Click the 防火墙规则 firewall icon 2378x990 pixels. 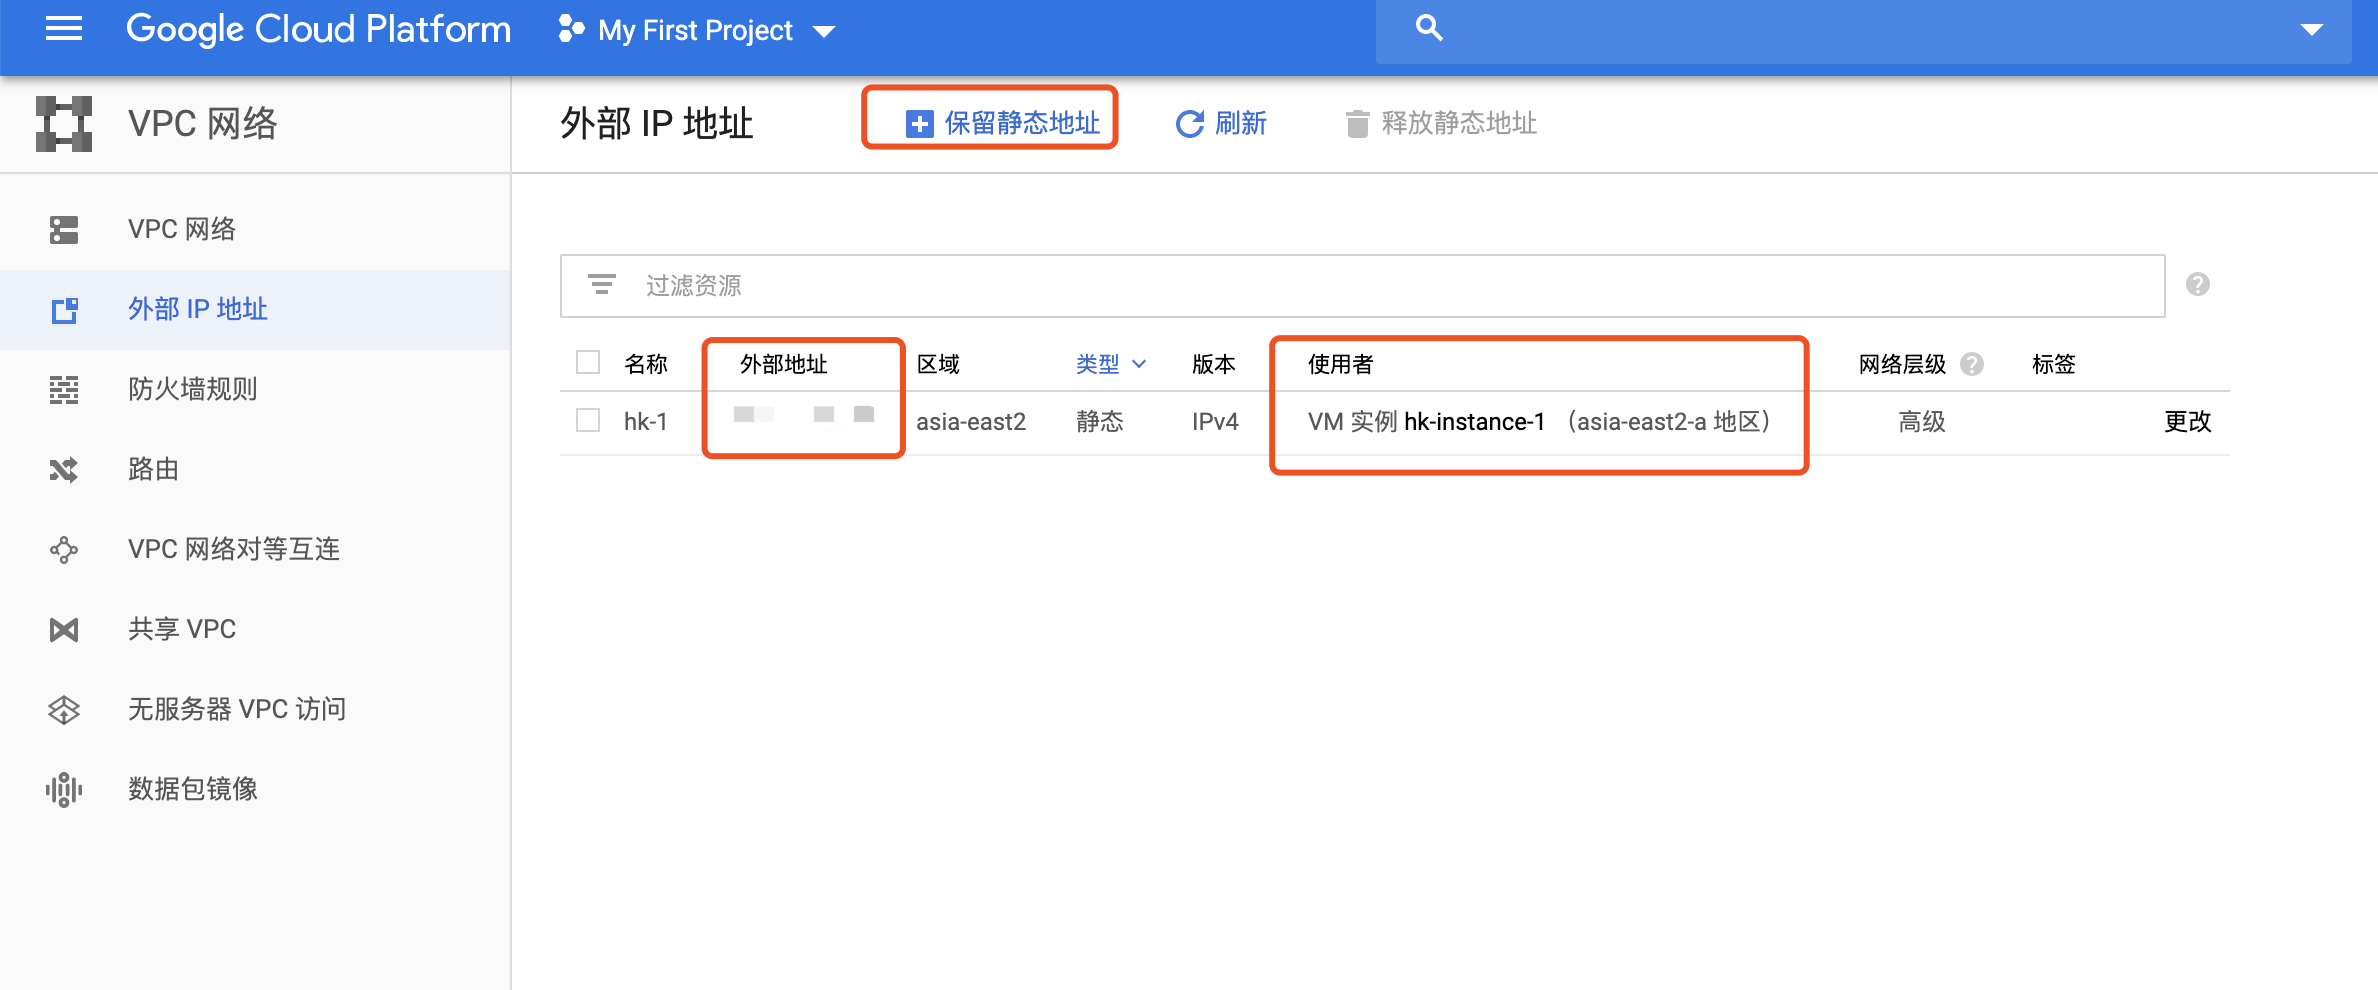[x=64, y=390]
